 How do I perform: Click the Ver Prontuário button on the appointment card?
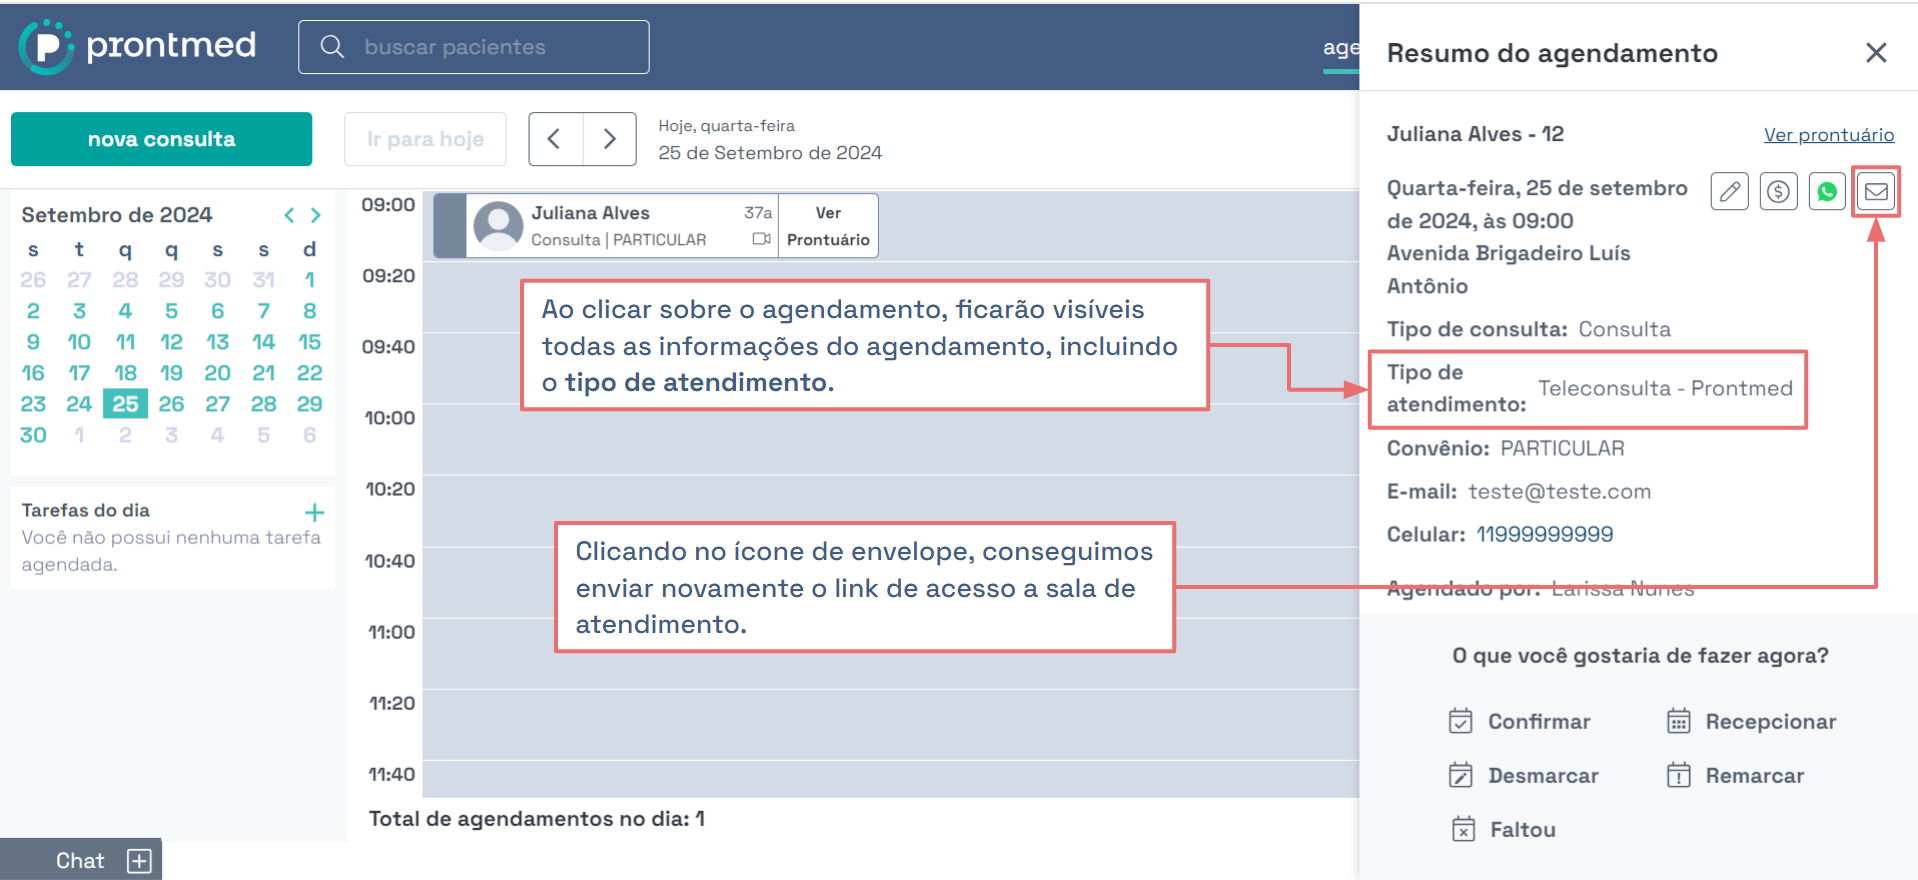pyautogui.click(x=828, y=226)
